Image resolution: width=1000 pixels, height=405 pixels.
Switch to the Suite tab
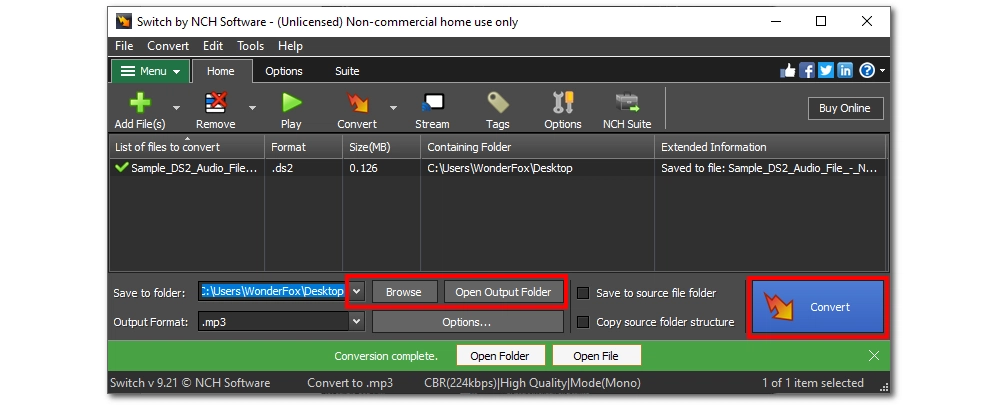(x=347, y=71)
